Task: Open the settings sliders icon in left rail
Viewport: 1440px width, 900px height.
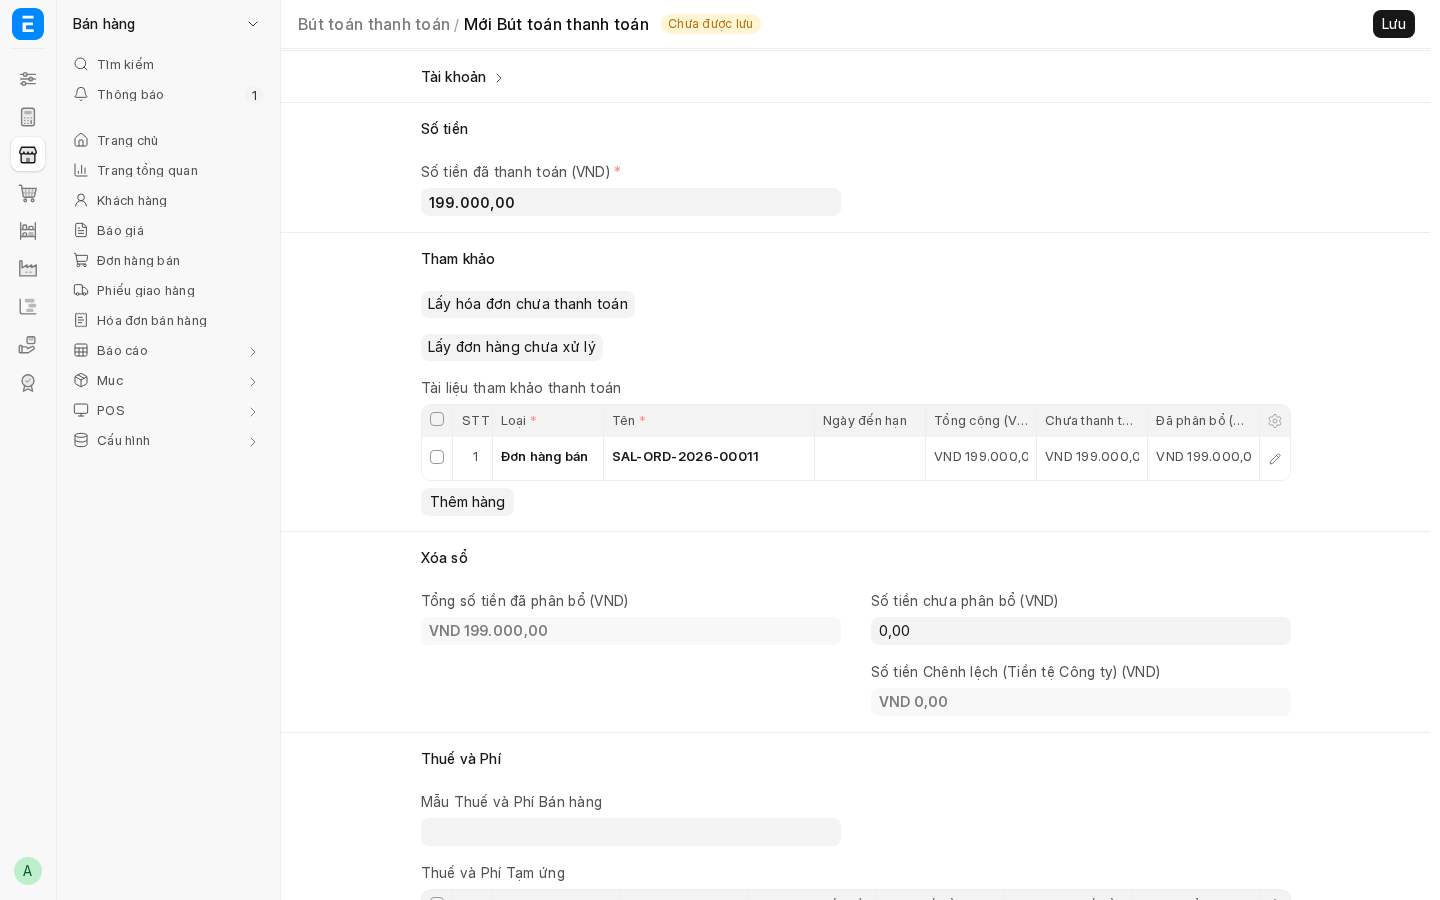Action: pos(28,79)
